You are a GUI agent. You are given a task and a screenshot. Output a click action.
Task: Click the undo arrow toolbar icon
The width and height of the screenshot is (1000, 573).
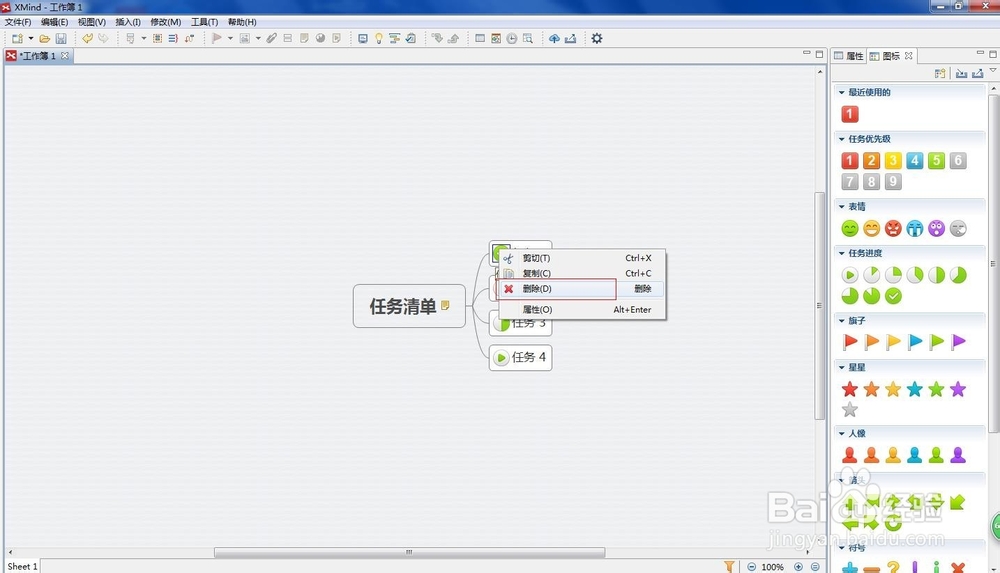tap(87, 38)
